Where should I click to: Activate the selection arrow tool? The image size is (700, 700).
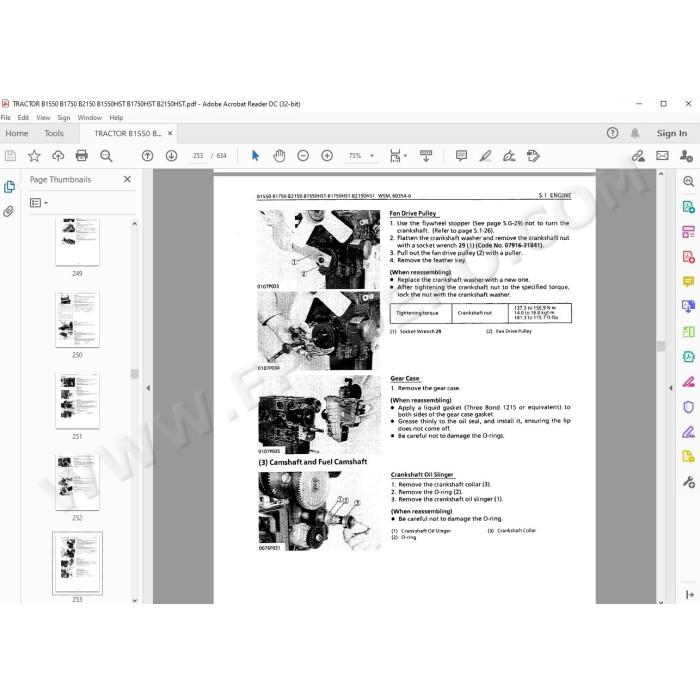[255, 156]
